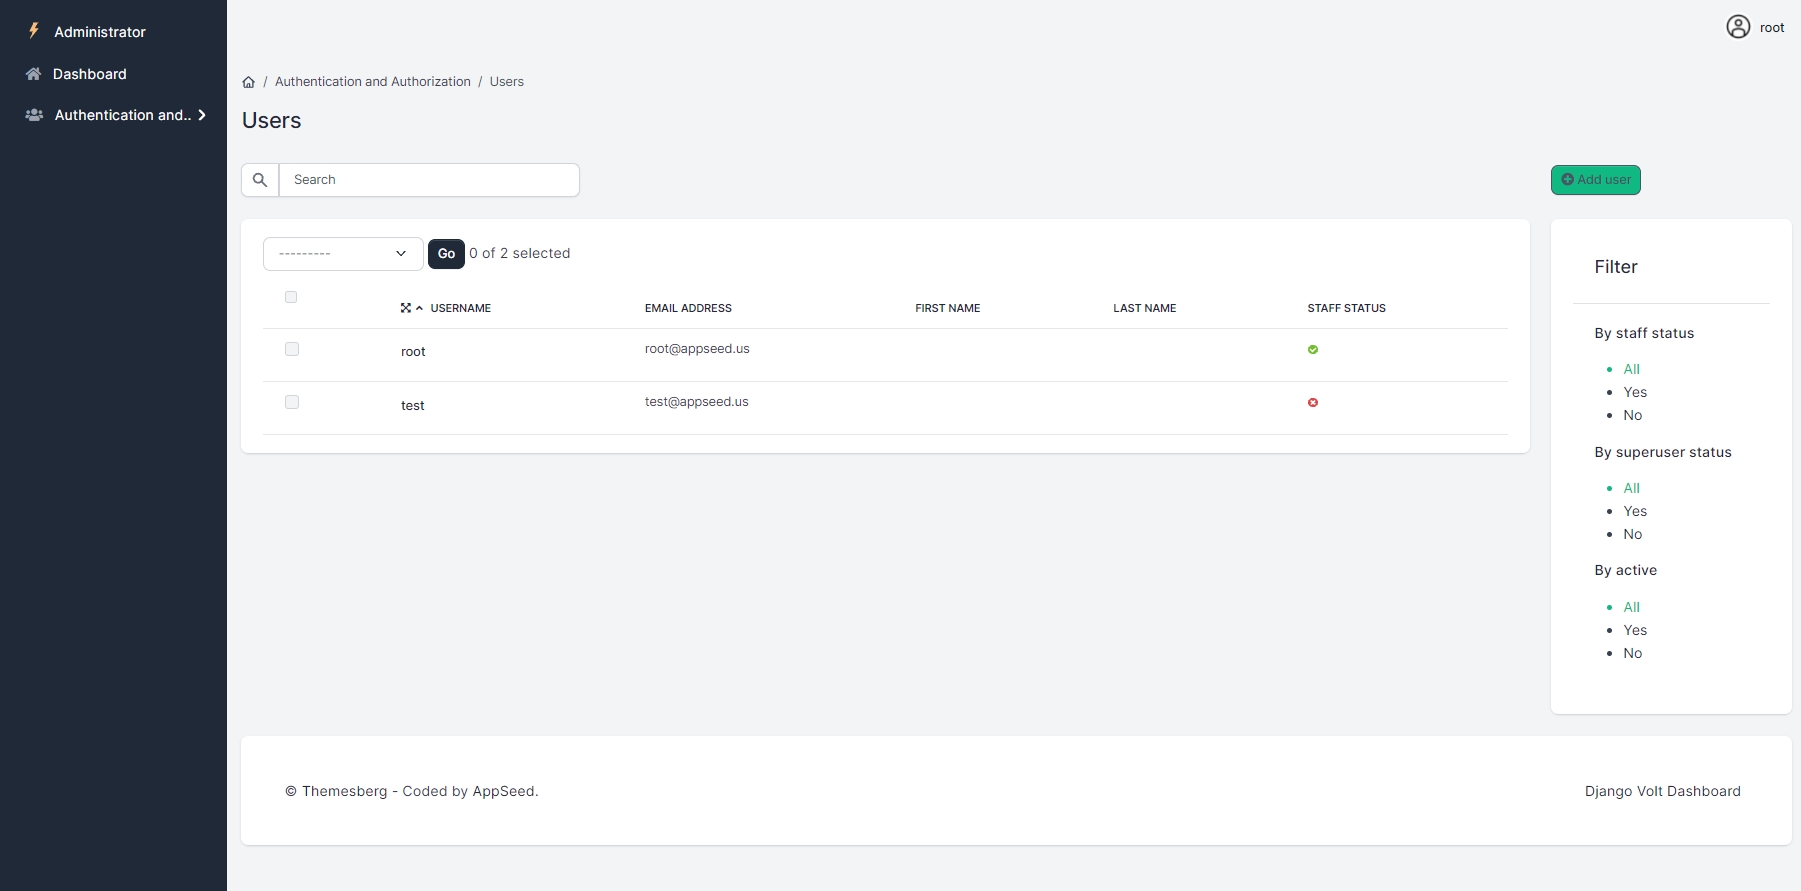The height and width of the screenshot is (891, 1801).
Task: Open Dashboard from the sidebar menu
Action: pyautogui.click(x=89, y=74)
